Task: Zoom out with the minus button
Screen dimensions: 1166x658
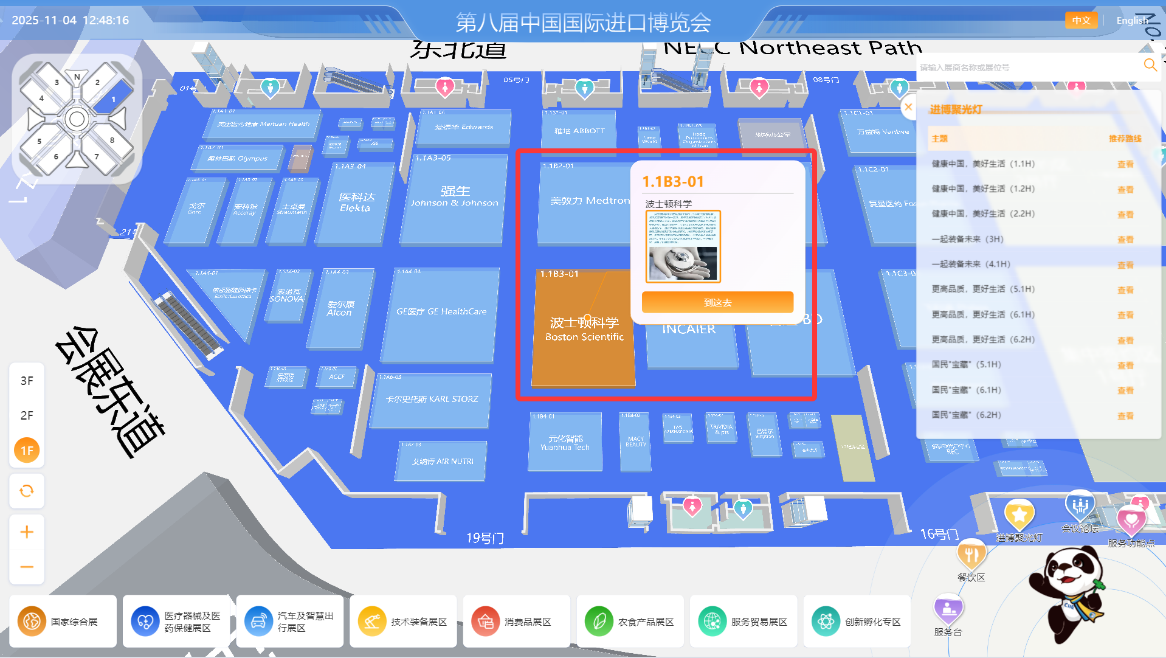Action: tap(27, 567)
